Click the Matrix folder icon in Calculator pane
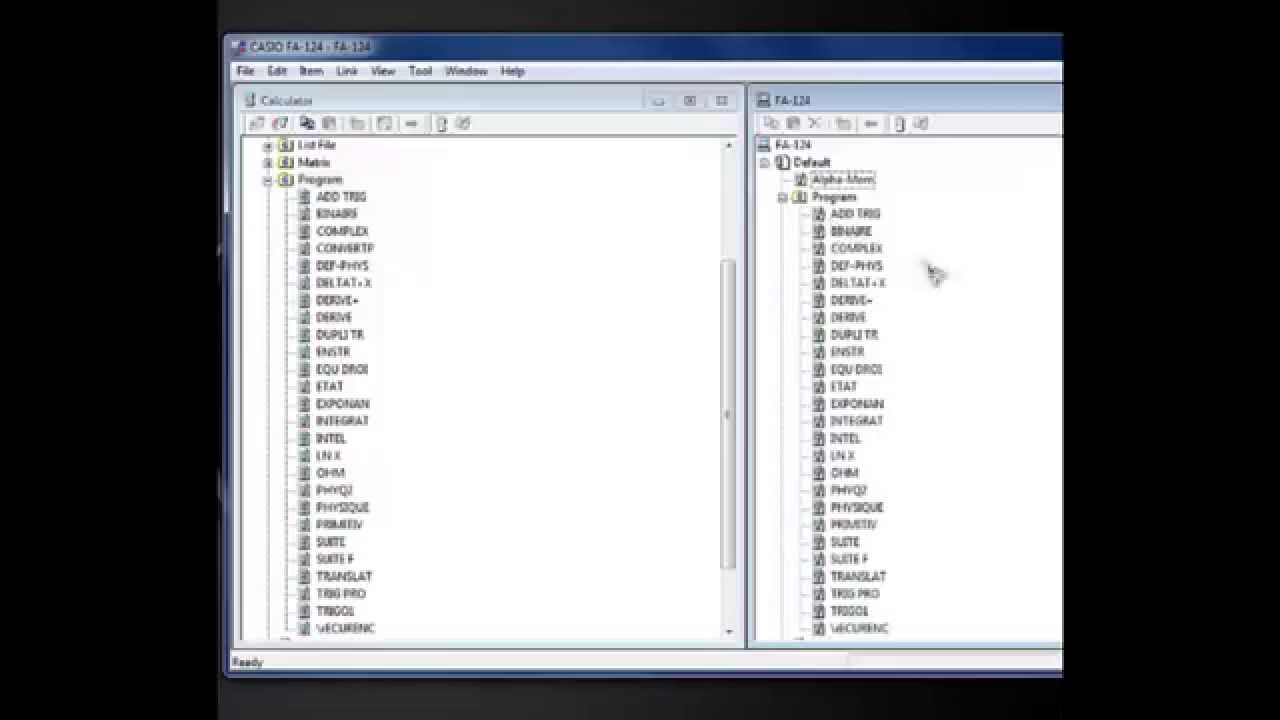Image resolution: width=1280 pixels, height=720 pixels. 286,162
